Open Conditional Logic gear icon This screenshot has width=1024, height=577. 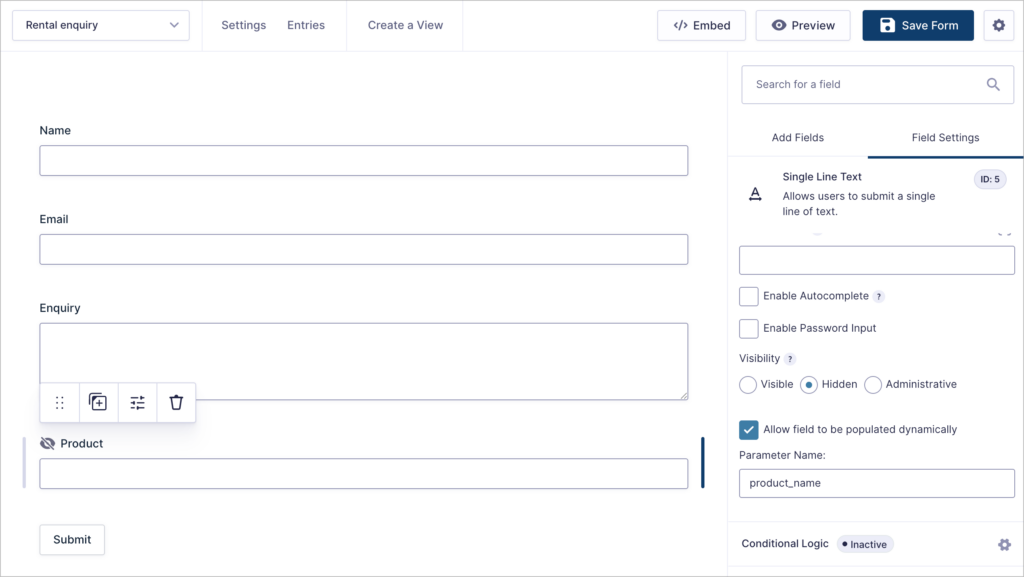point(1004,544)
